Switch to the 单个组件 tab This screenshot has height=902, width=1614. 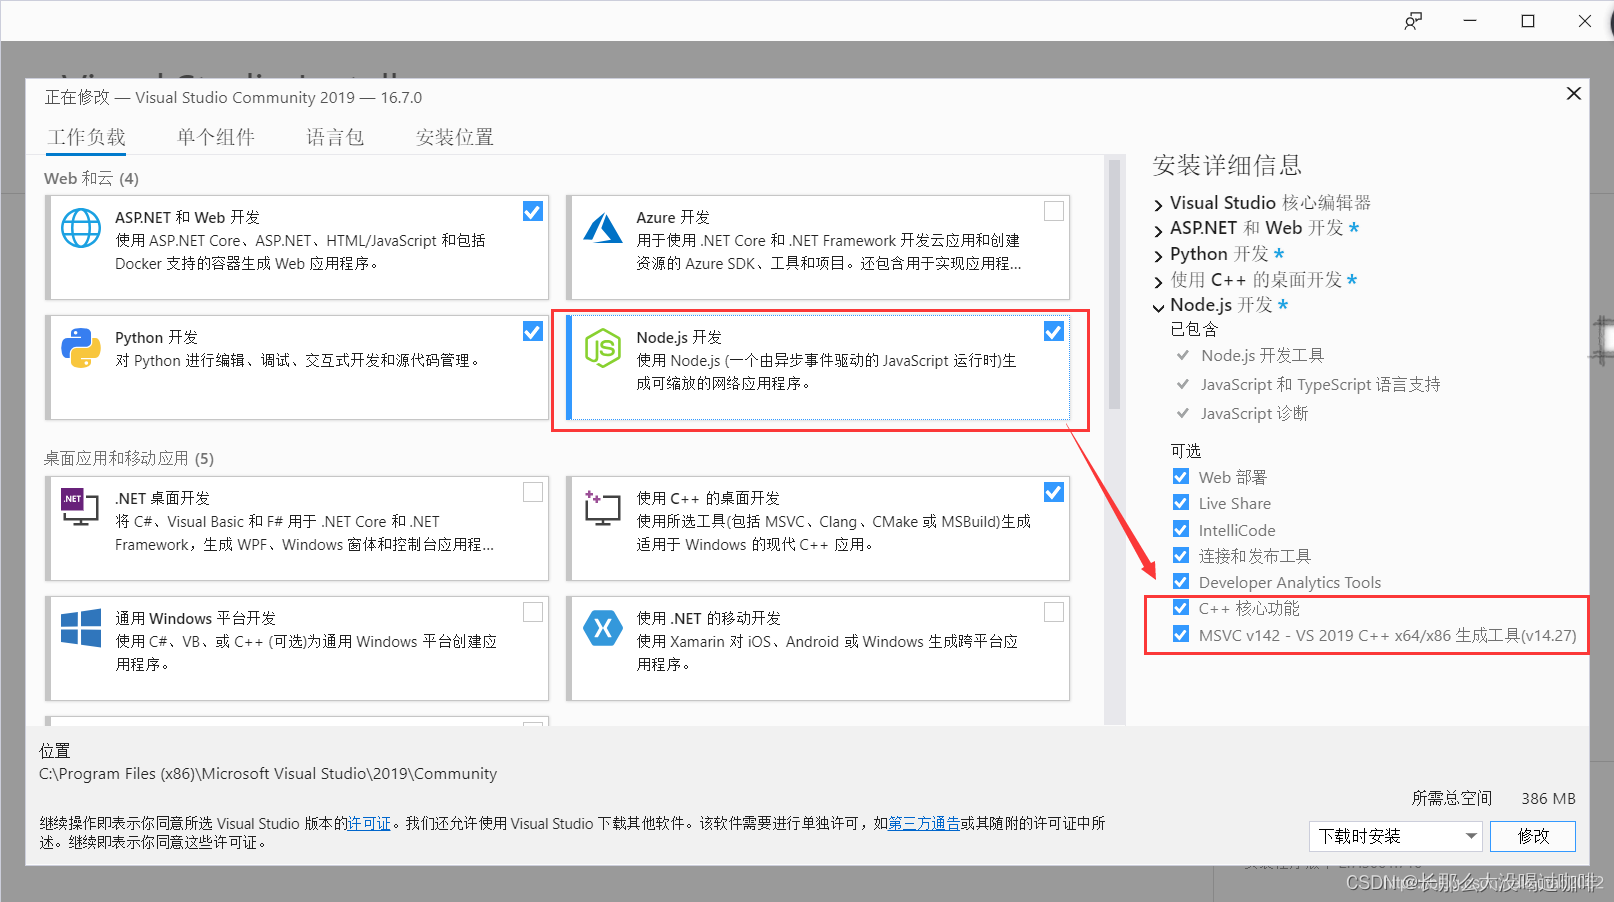coord(215,137)
